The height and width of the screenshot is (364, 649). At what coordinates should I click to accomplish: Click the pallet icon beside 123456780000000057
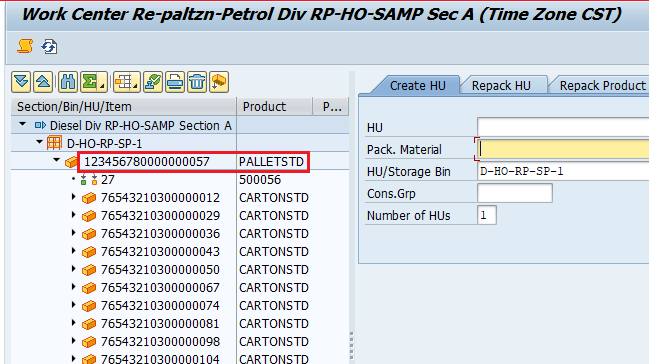[72, 162]
